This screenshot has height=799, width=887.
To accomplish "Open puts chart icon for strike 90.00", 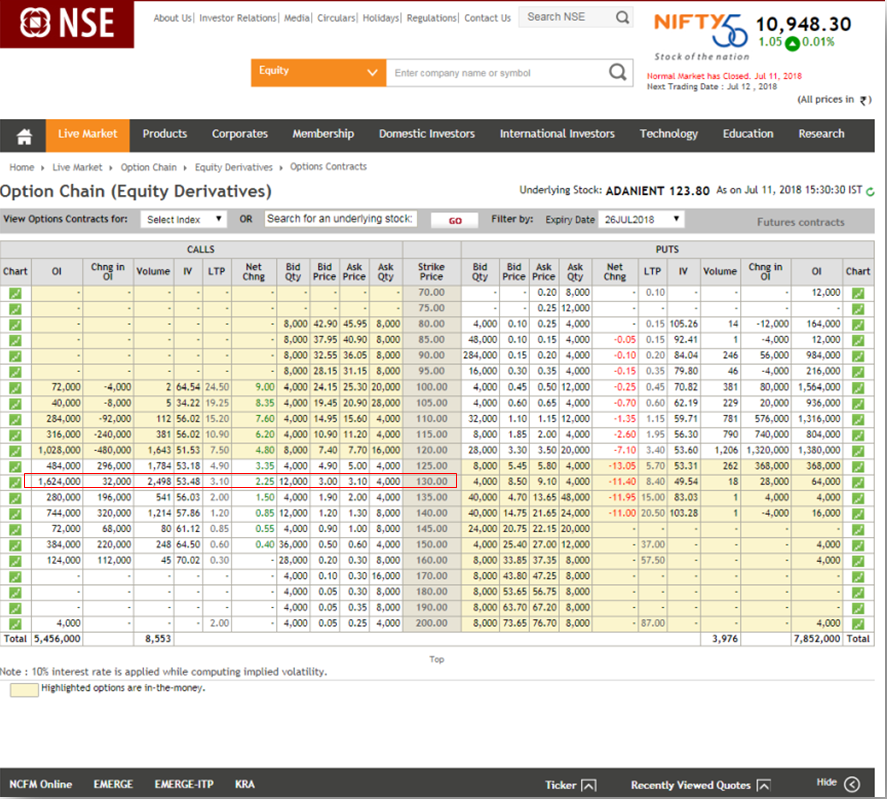I will (x=858, y=356).
